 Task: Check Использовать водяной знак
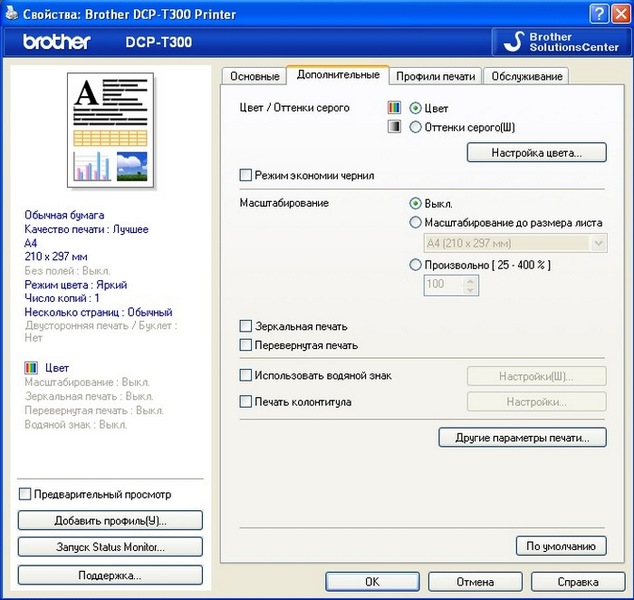245,375
